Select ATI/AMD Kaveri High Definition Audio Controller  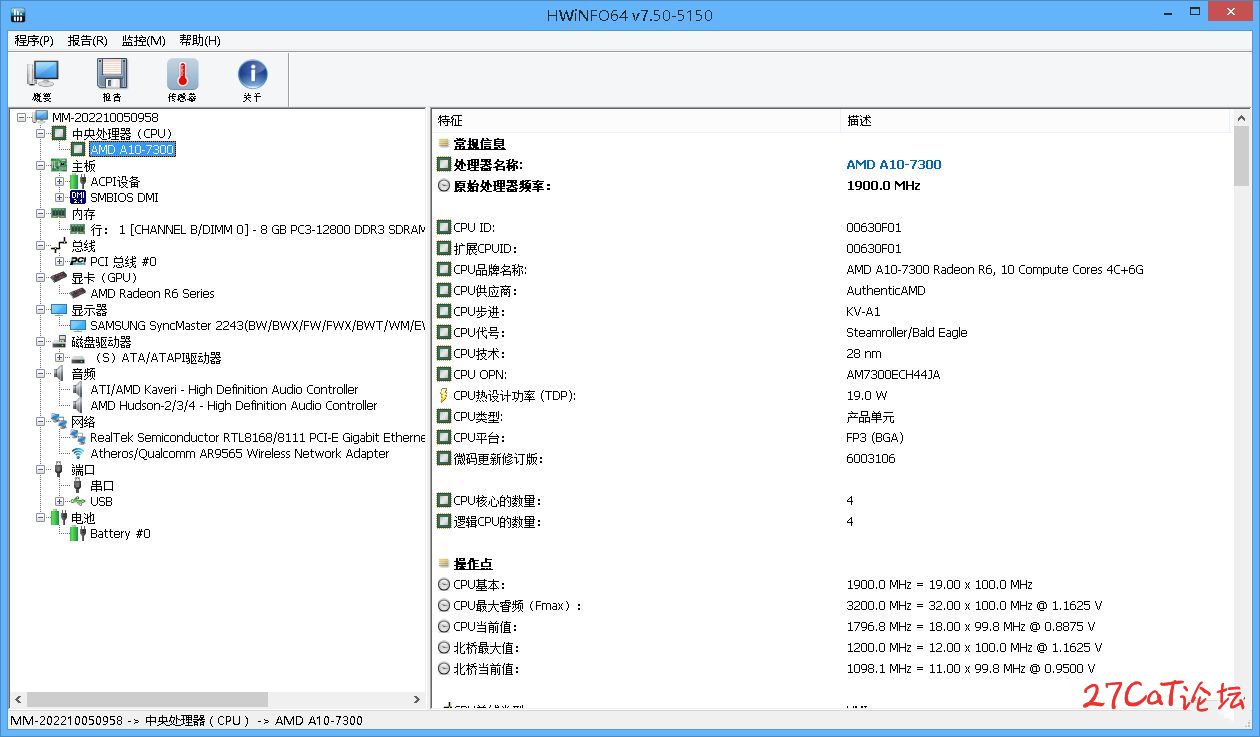tap(224, 389)
